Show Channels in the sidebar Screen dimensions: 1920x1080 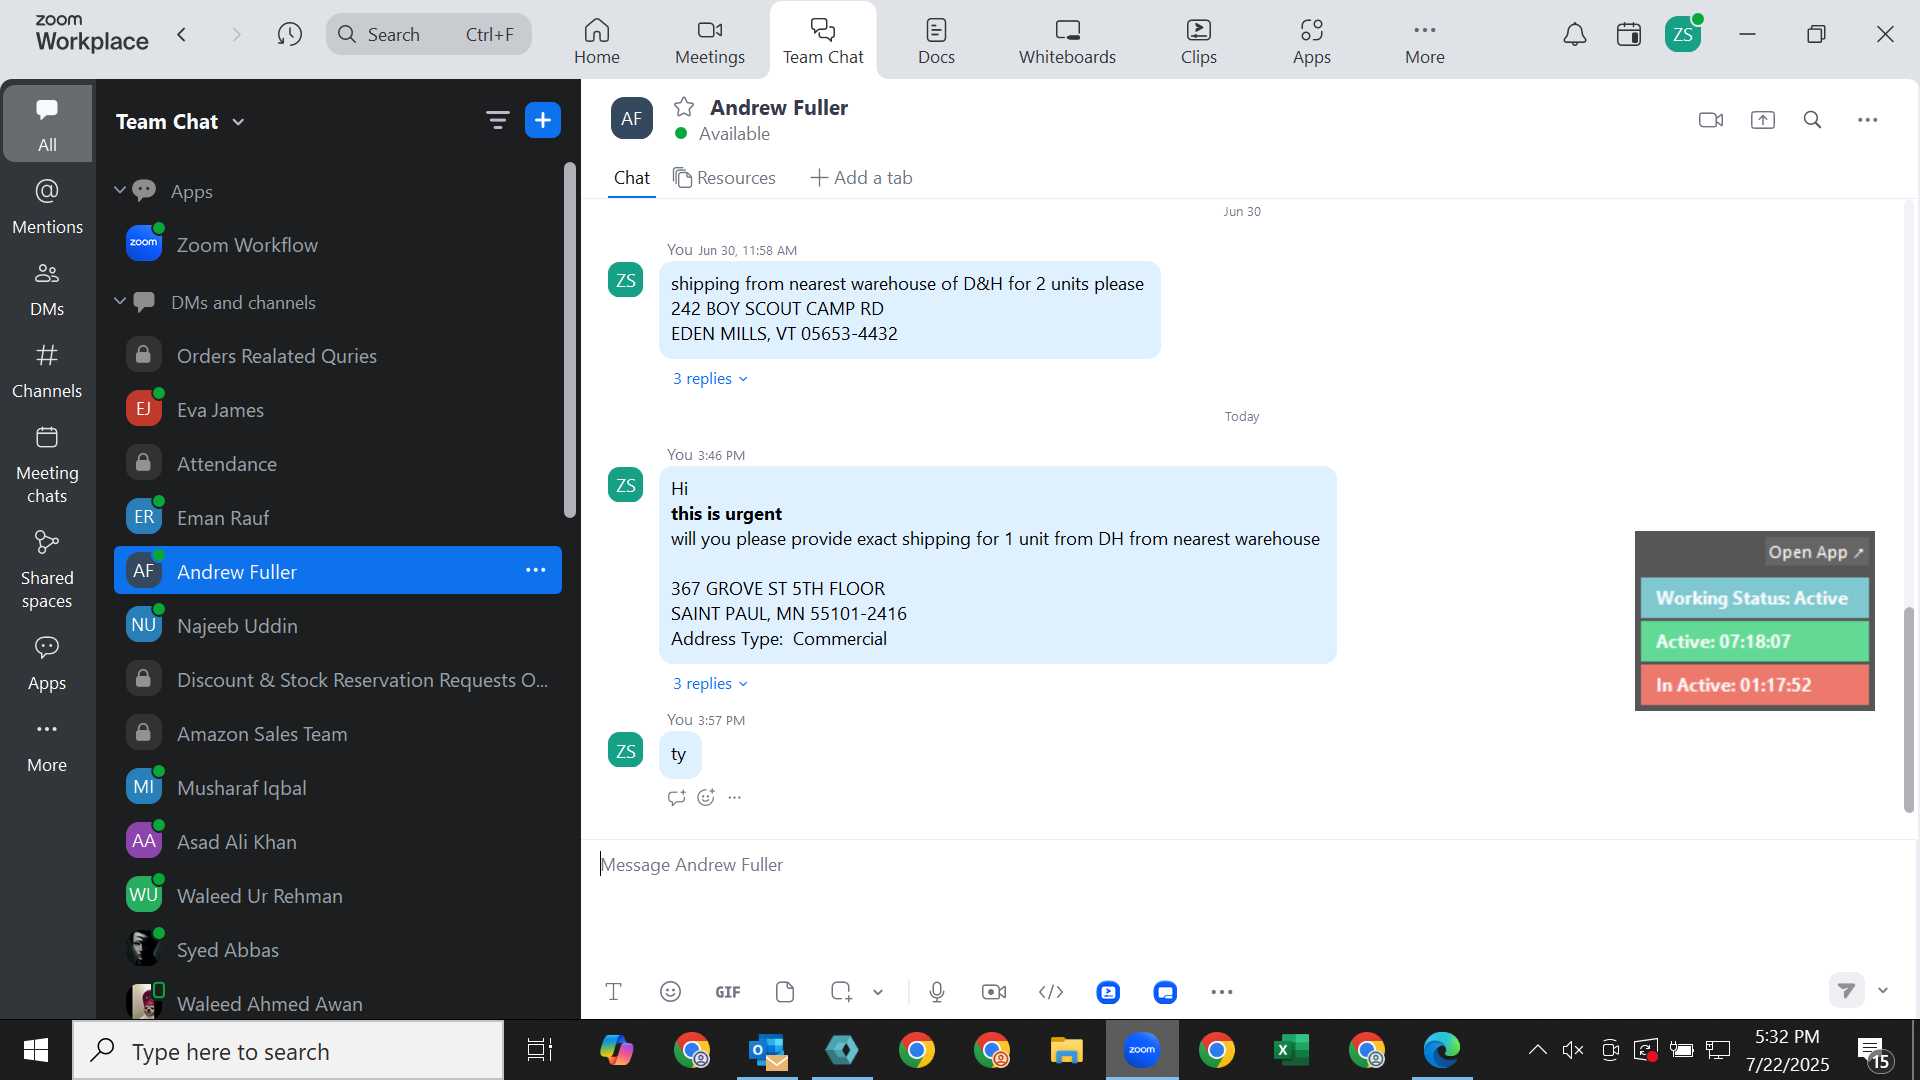(47, 371)
